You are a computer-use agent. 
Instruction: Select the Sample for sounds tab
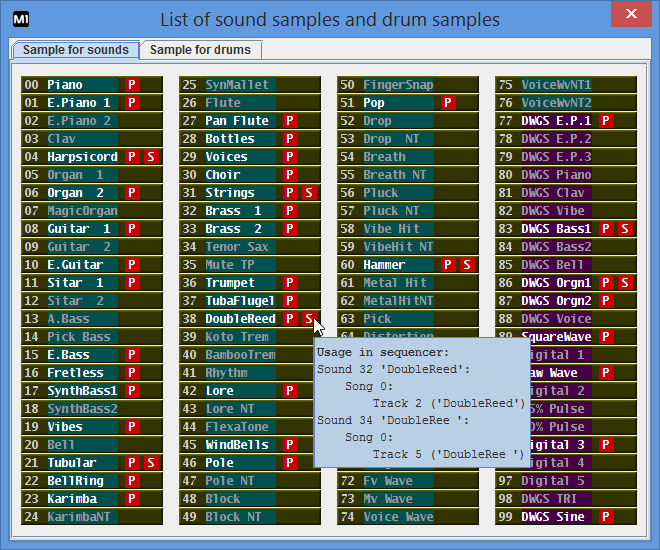click(76, 50)
